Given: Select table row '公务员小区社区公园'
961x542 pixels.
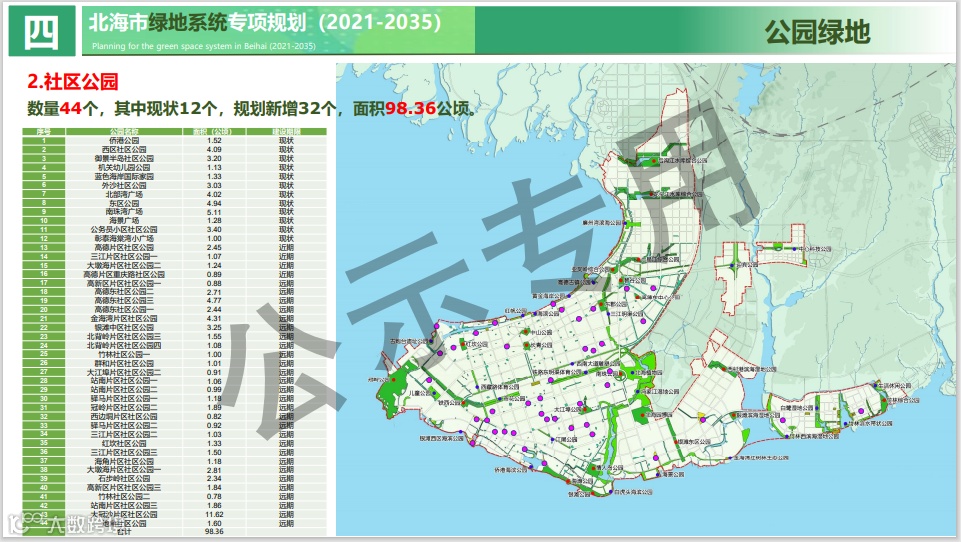Looking at the screenshot, I should [x=175, y=230].
